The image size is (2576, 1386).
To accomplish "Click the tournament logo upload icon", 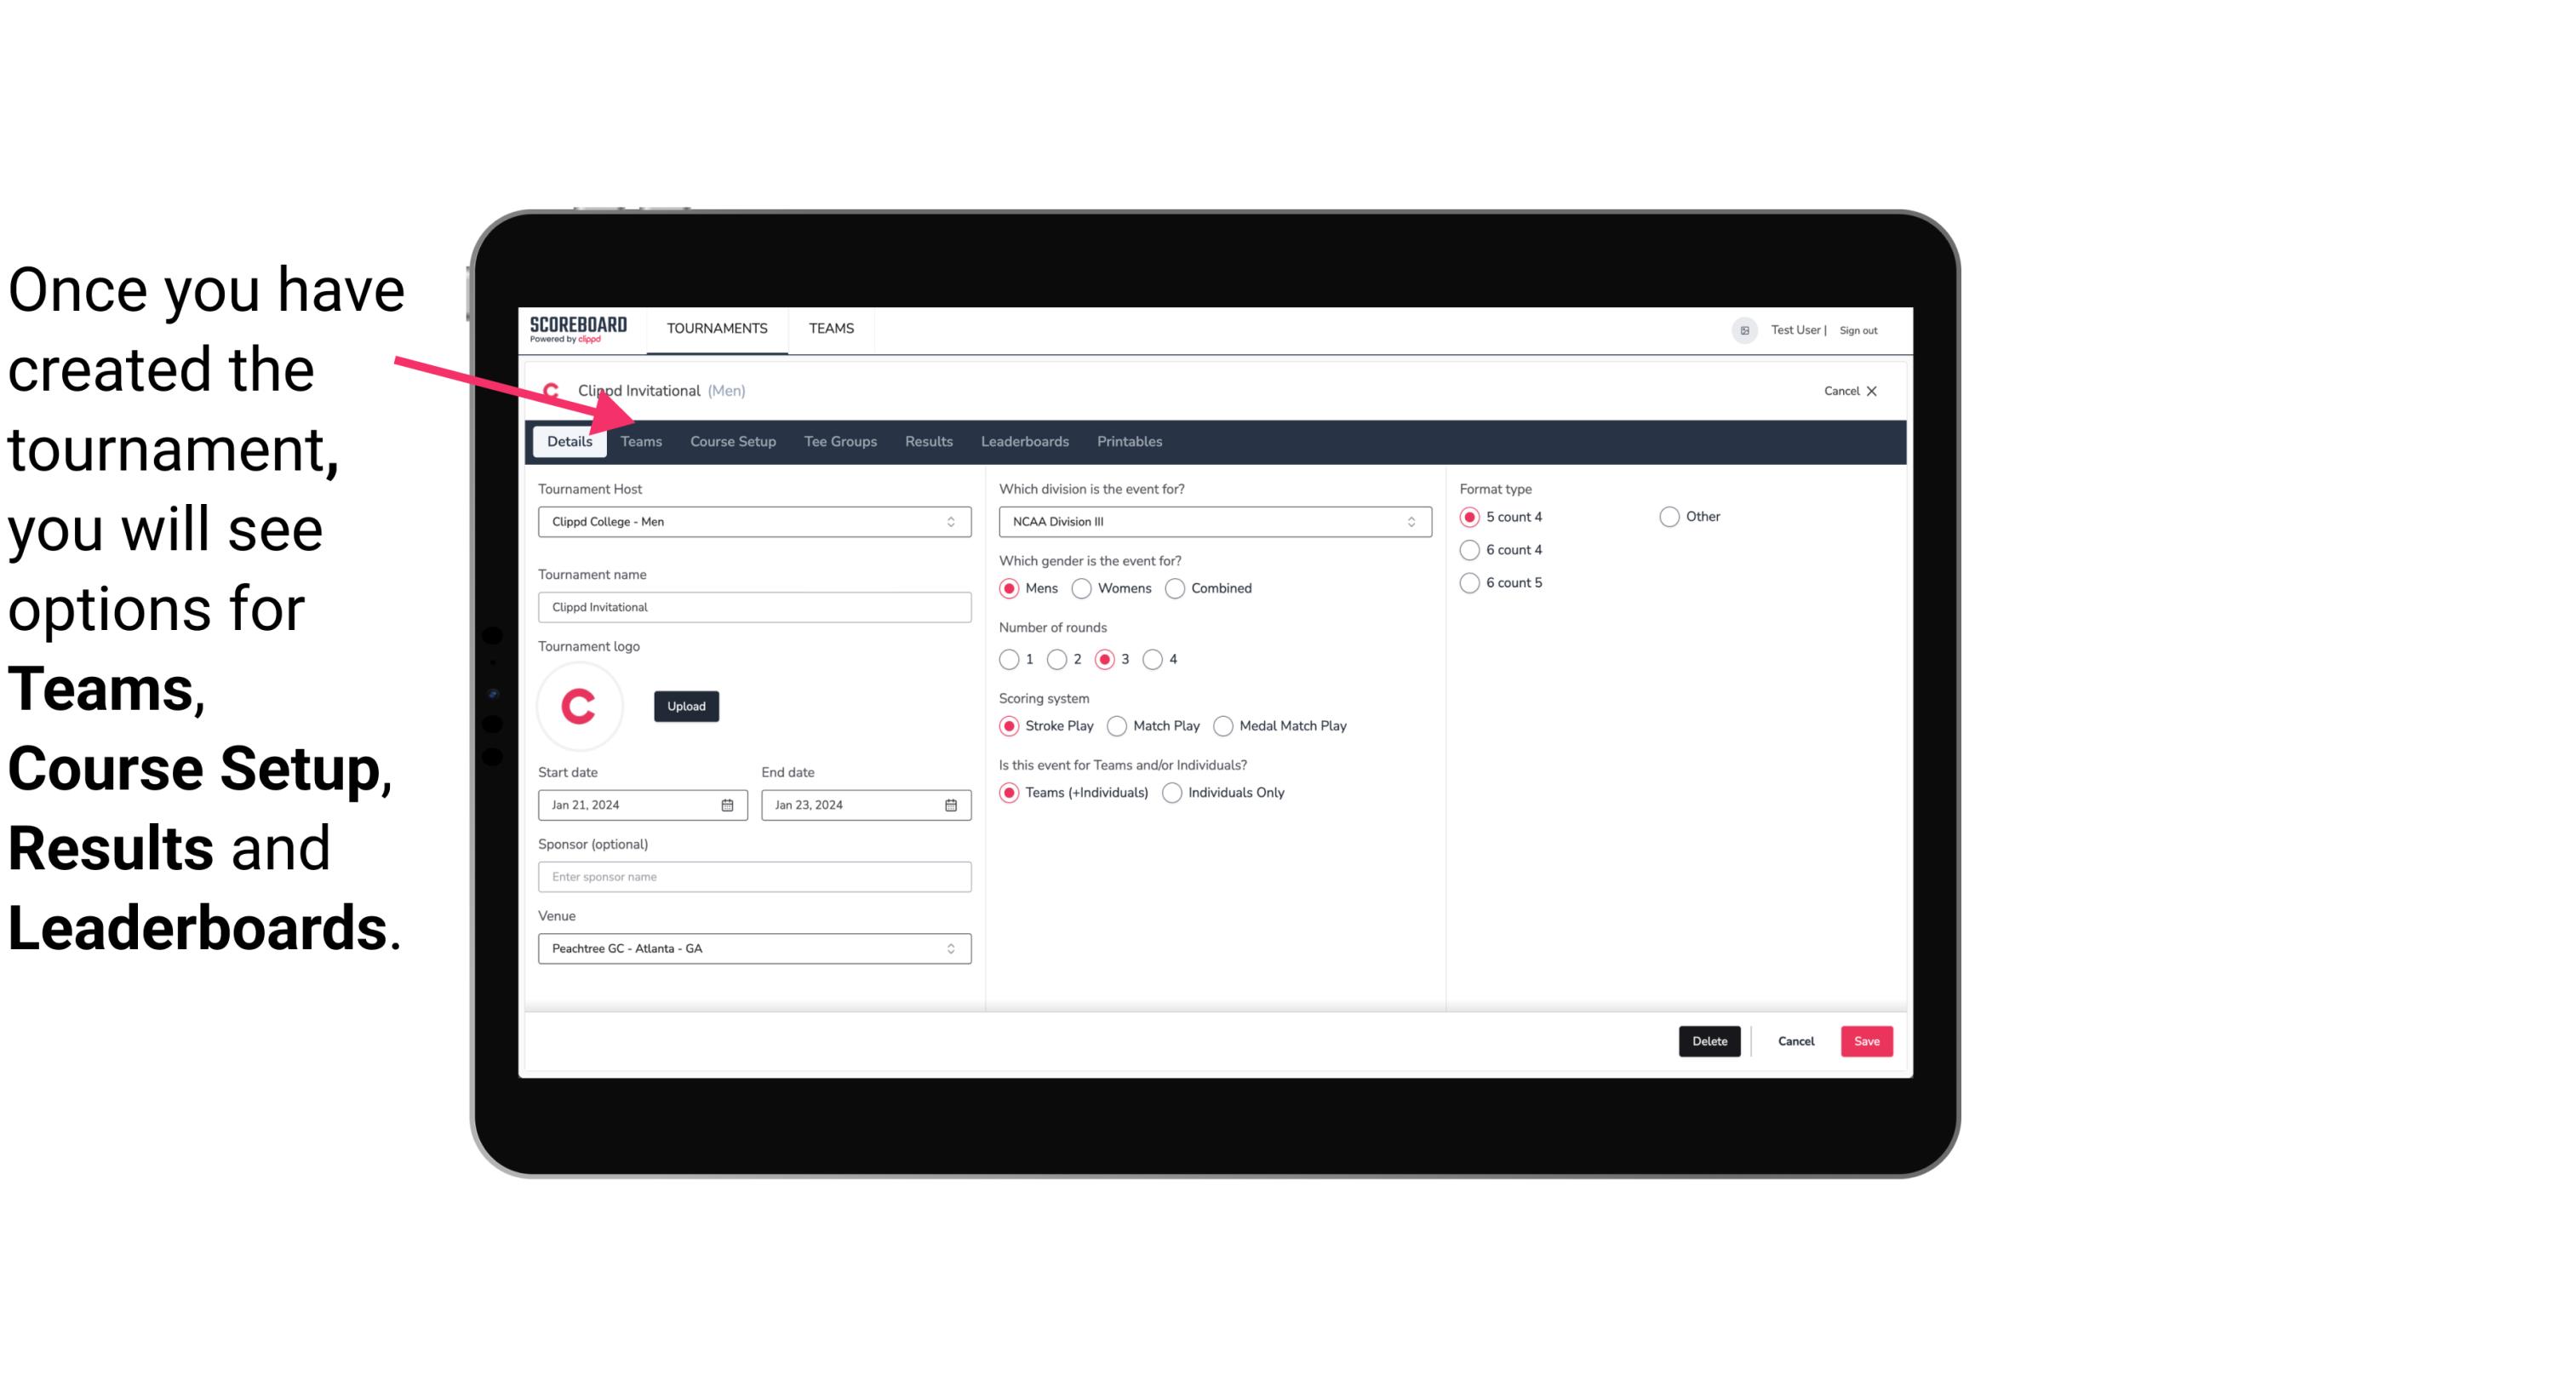I will pyautogui.click(x=684, y=705).
